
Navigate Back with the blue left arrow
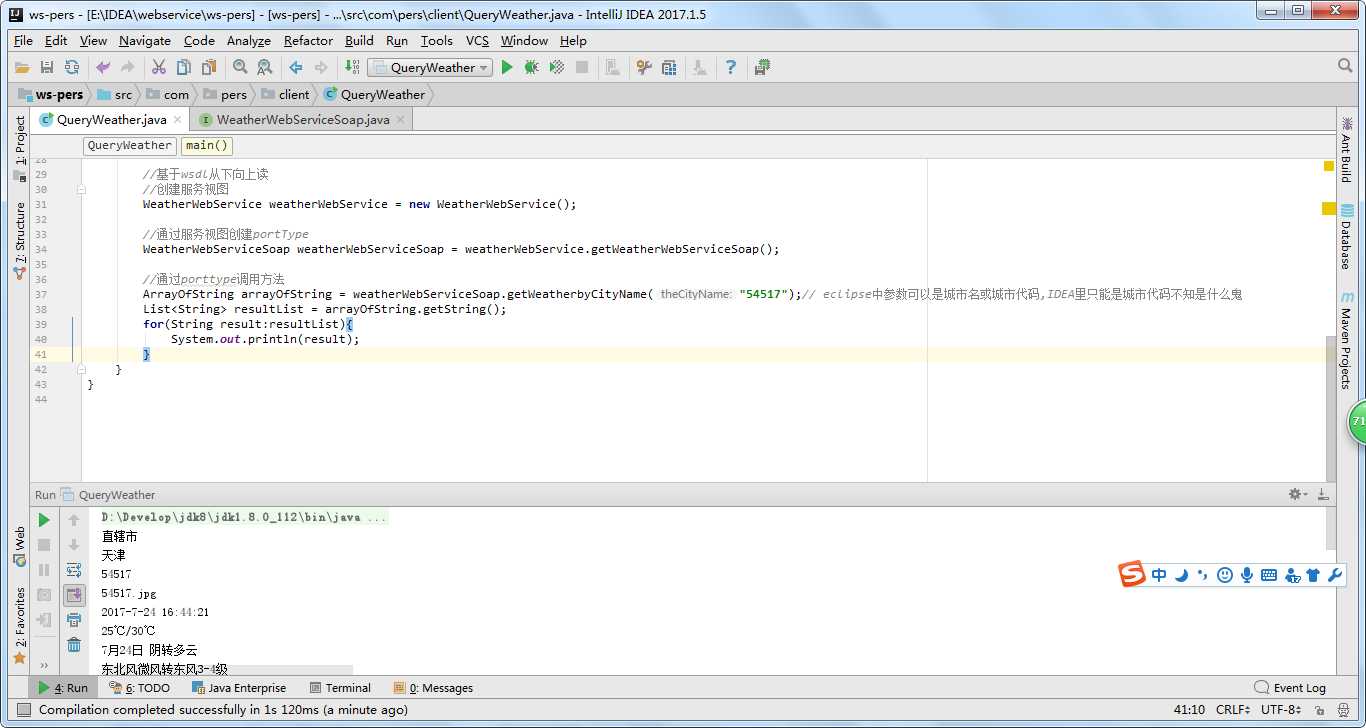click(296, 67)
